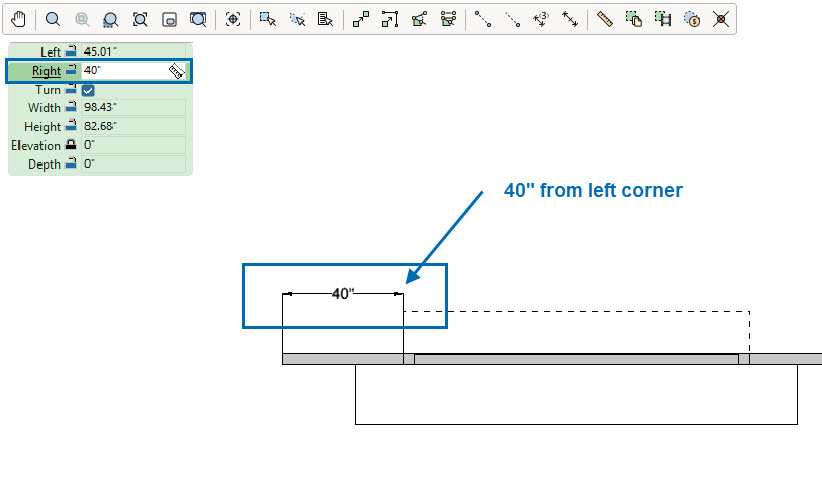
Task: Click the Height property label
Action: click(42, 127)
